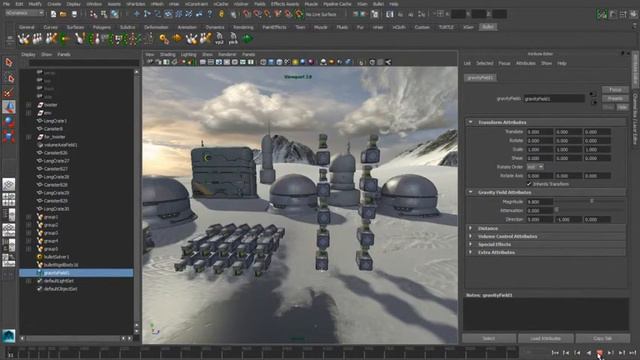Screen dimensions: 640x360
Task: Click the Presets button
Action: (x=615, y=98)
